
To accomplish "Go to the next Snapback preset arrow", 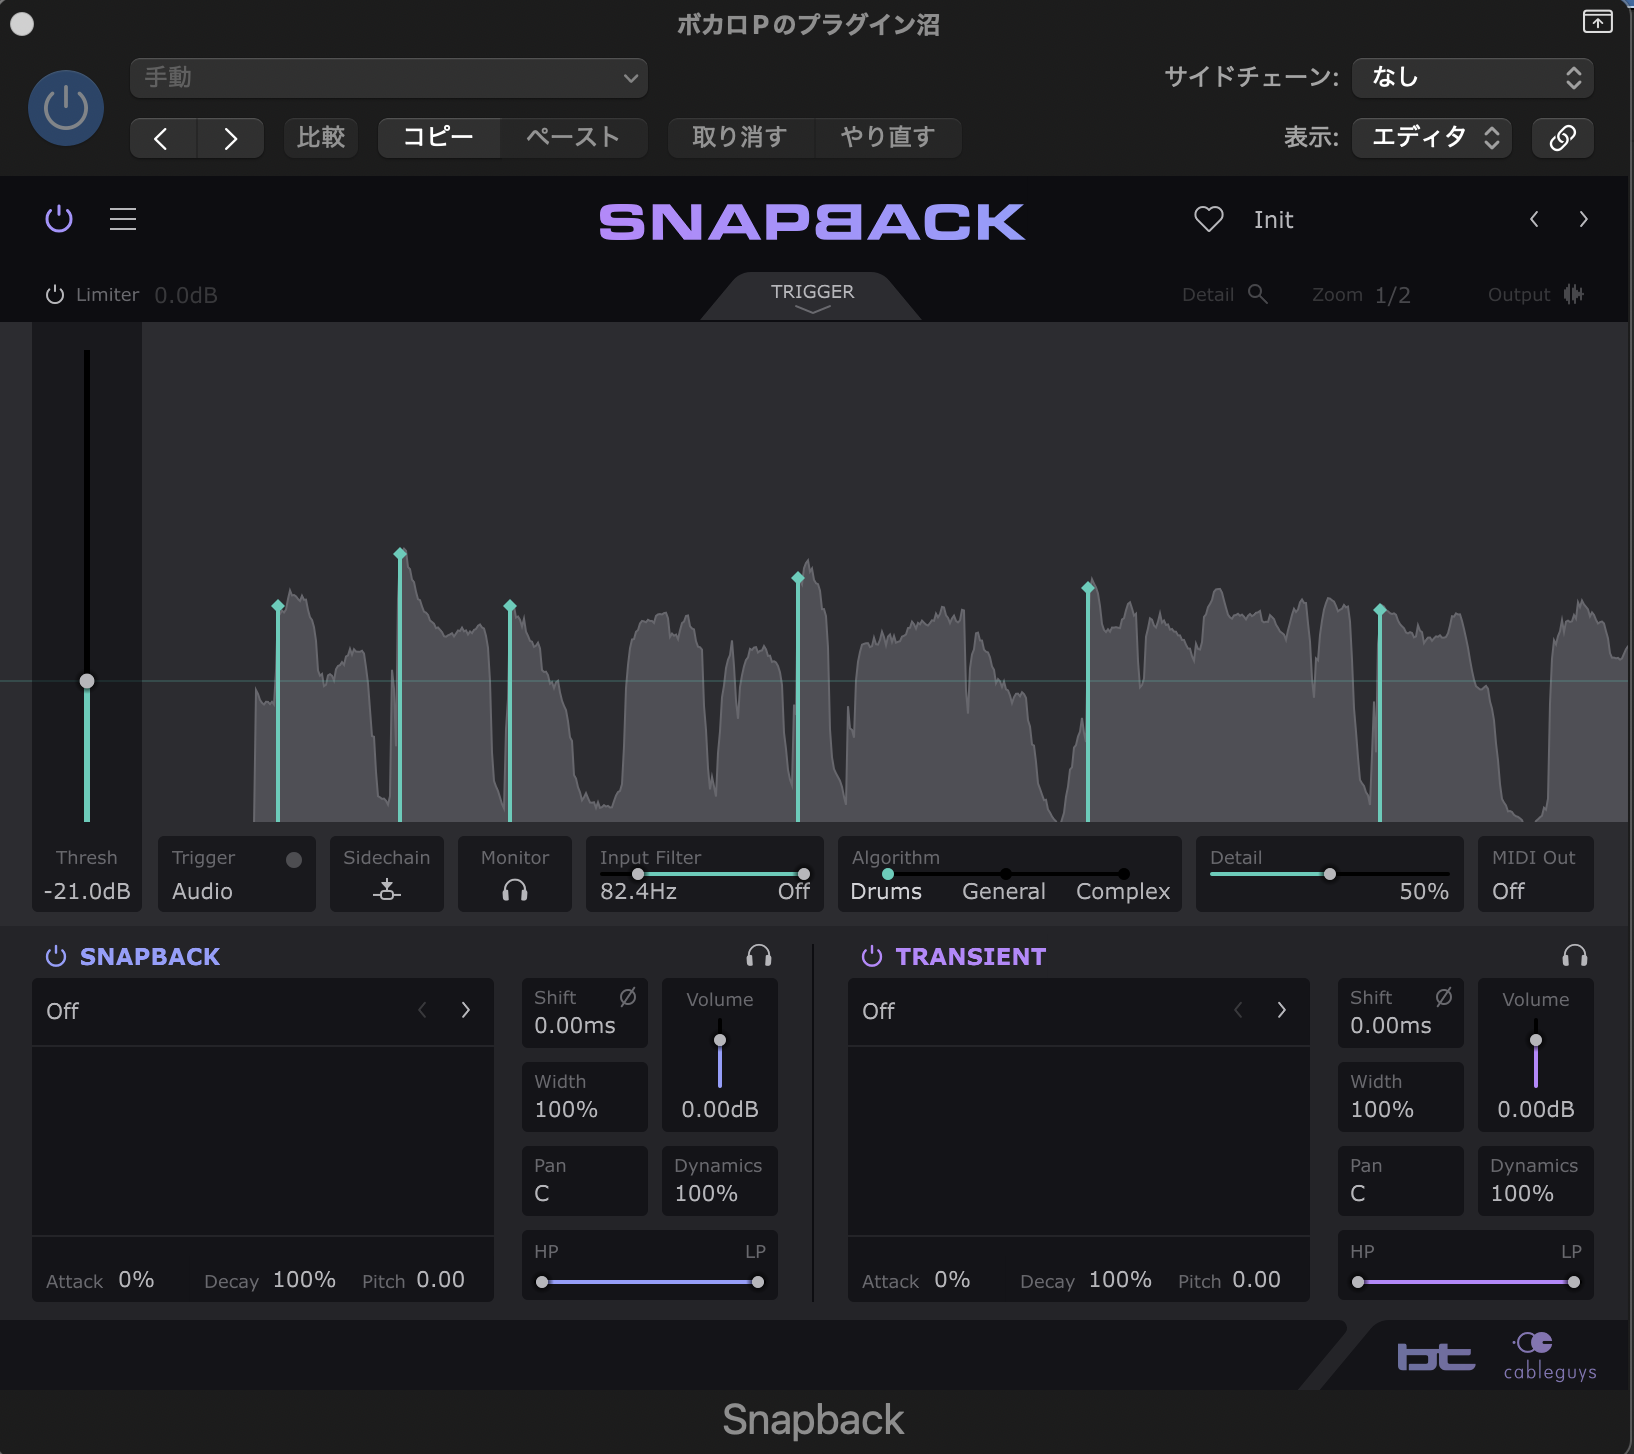I will (x=1583, y=219).
